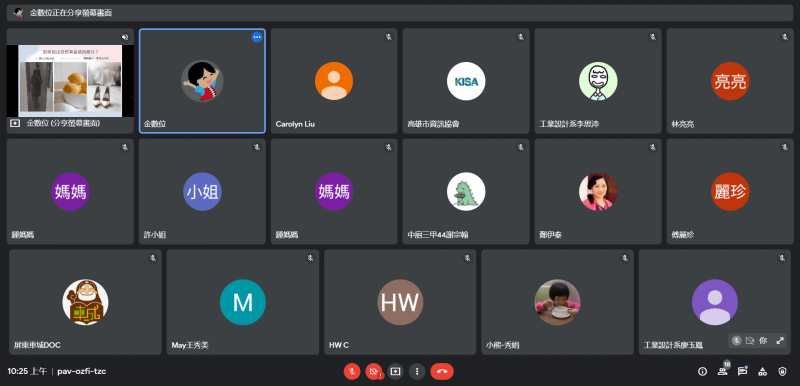Viewport: 800px width, 386px height.
Task: Select the 麗珍 red avatar
Action: [730, 192]
